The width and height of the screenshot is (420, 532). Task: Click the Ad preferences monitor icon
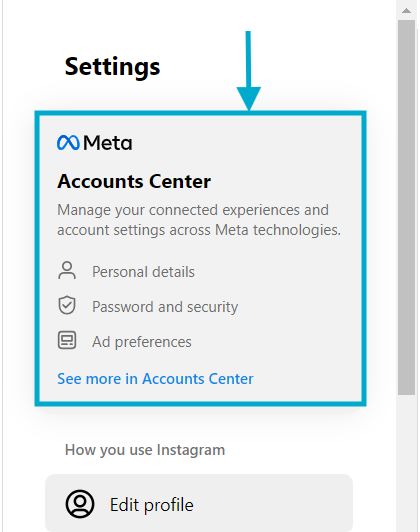click(67, 340)
